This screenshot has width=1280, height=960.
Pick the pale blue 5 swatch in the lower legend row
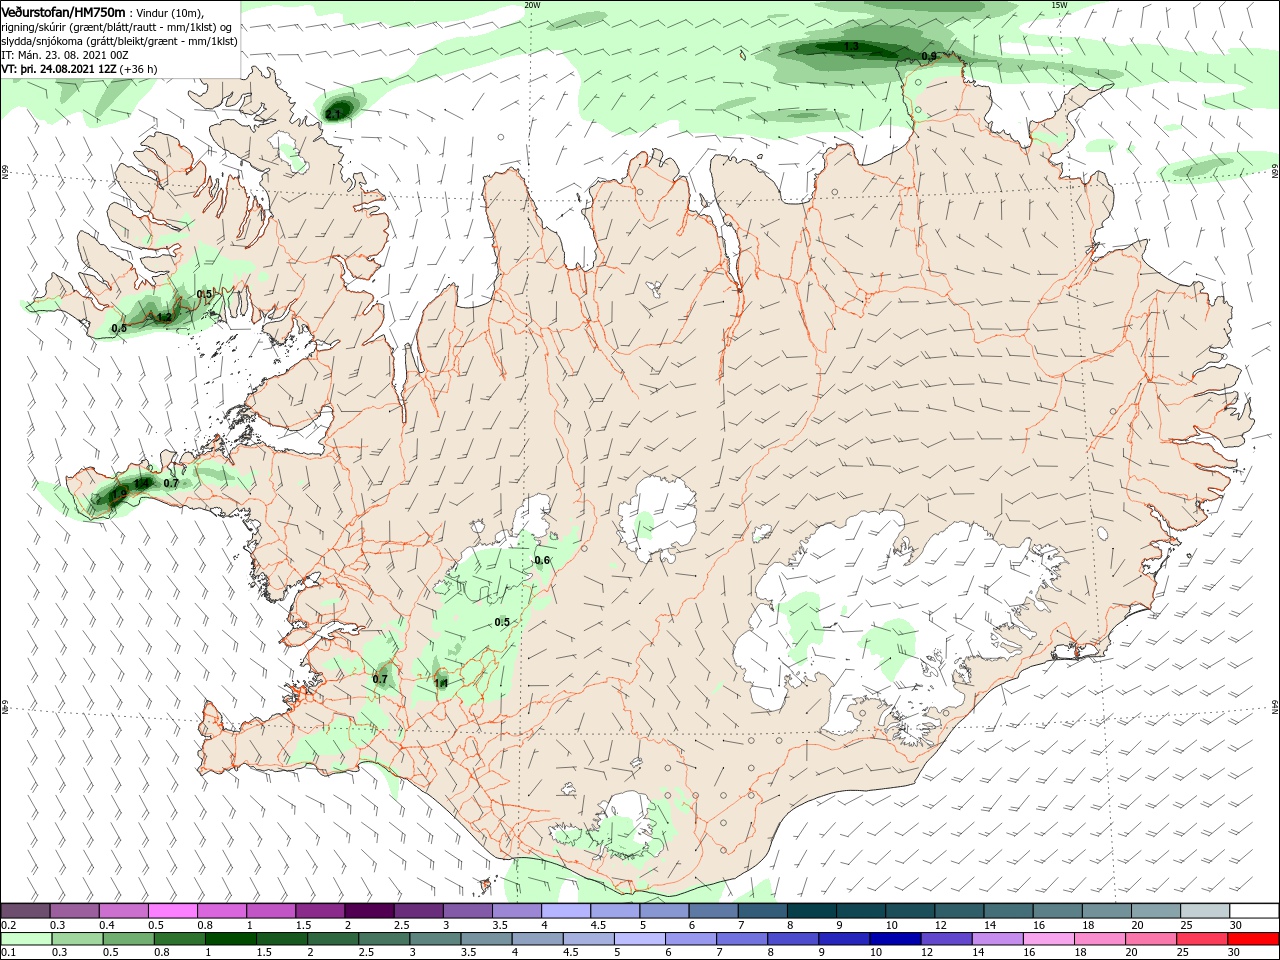640,938
